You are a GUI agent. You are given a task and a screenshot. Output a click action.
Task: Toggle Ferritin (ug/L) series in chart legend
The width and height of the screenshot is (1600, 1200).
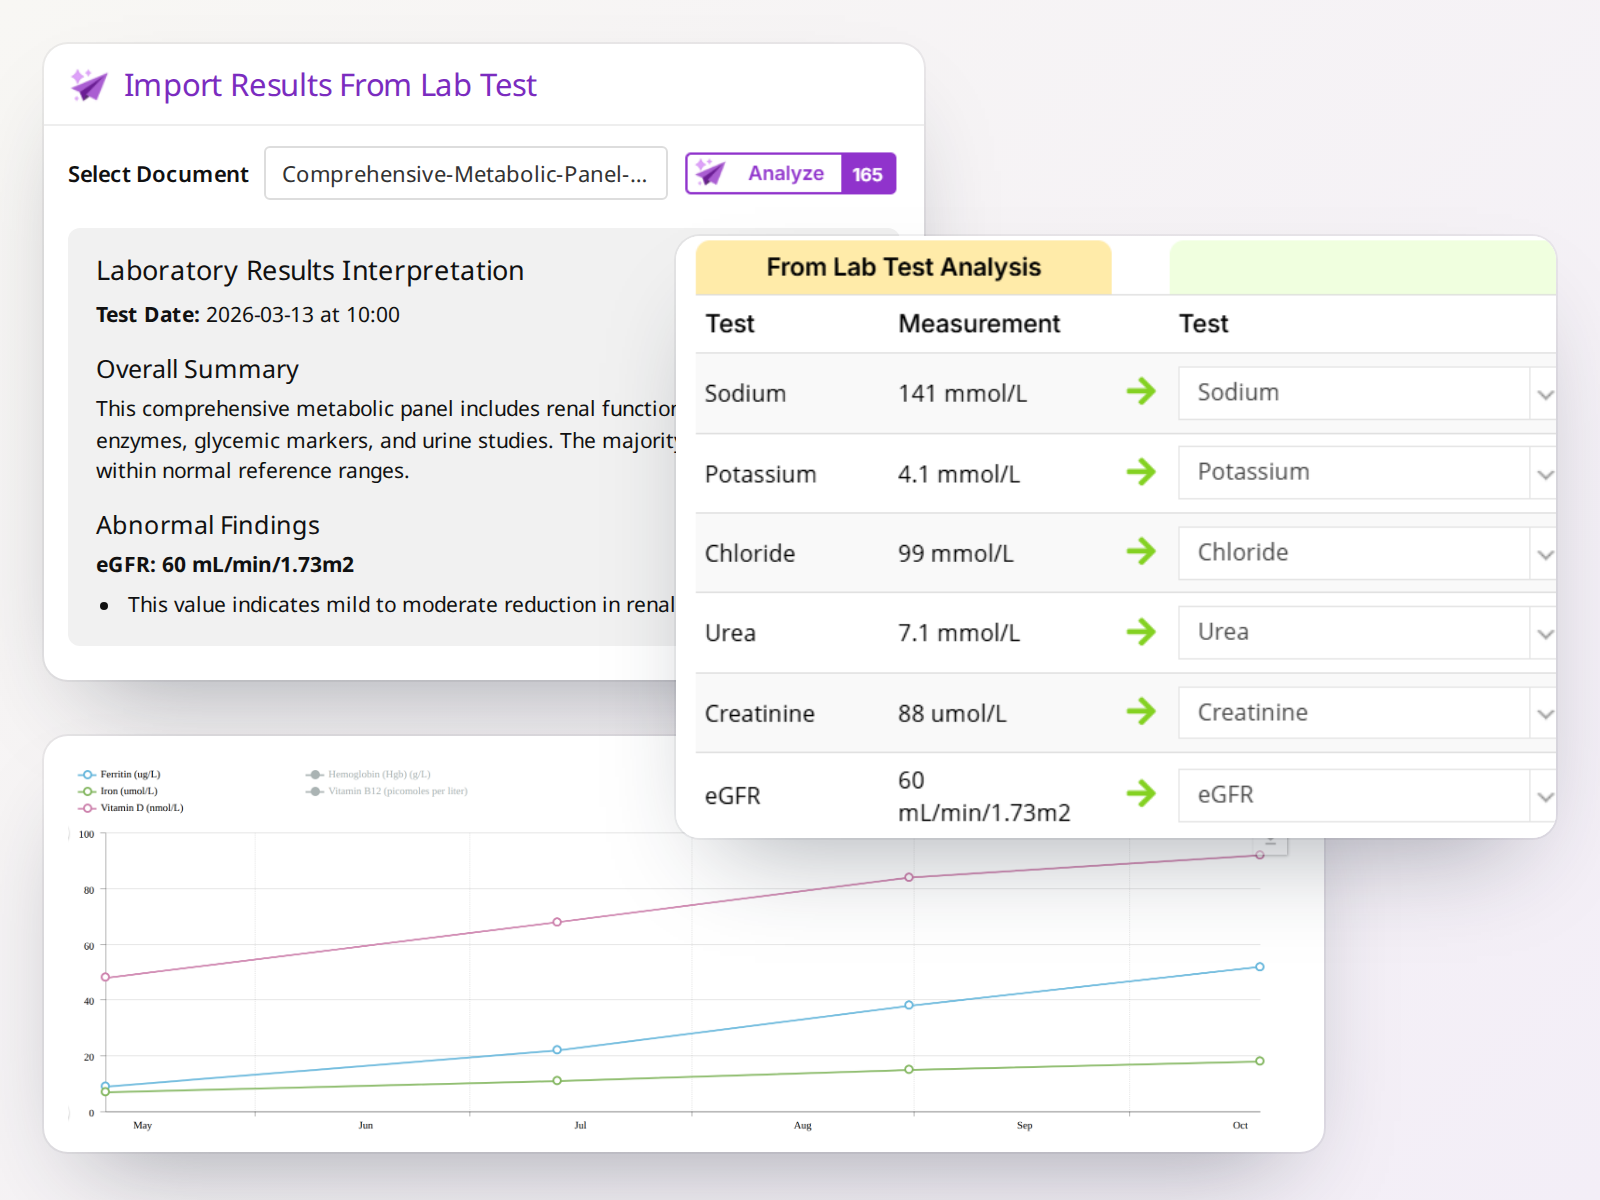coord(120,774)
